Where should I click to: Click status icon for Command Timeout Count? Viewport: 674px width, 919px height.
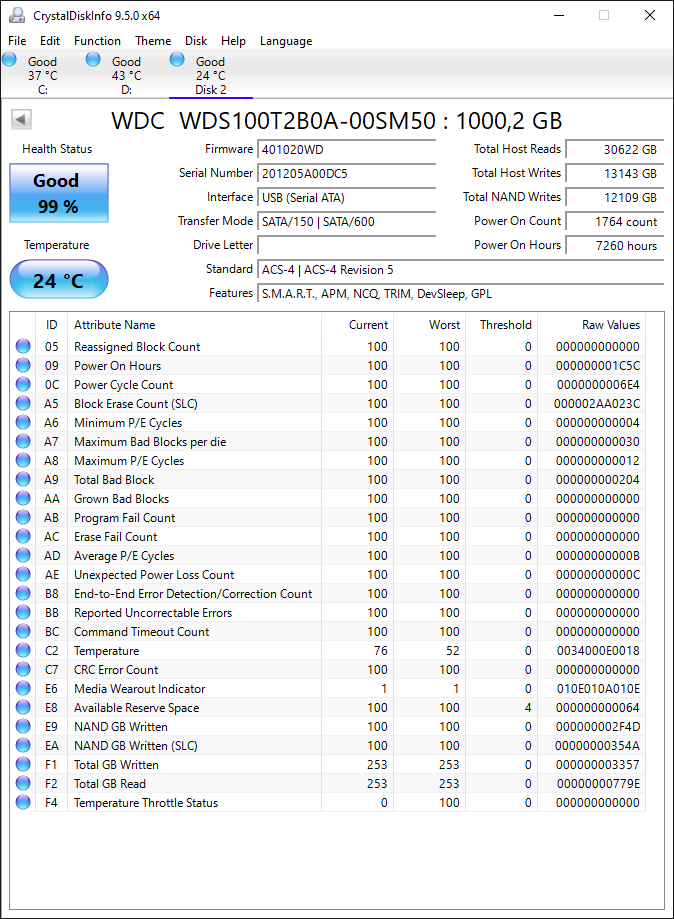click(x=23, y=631)
